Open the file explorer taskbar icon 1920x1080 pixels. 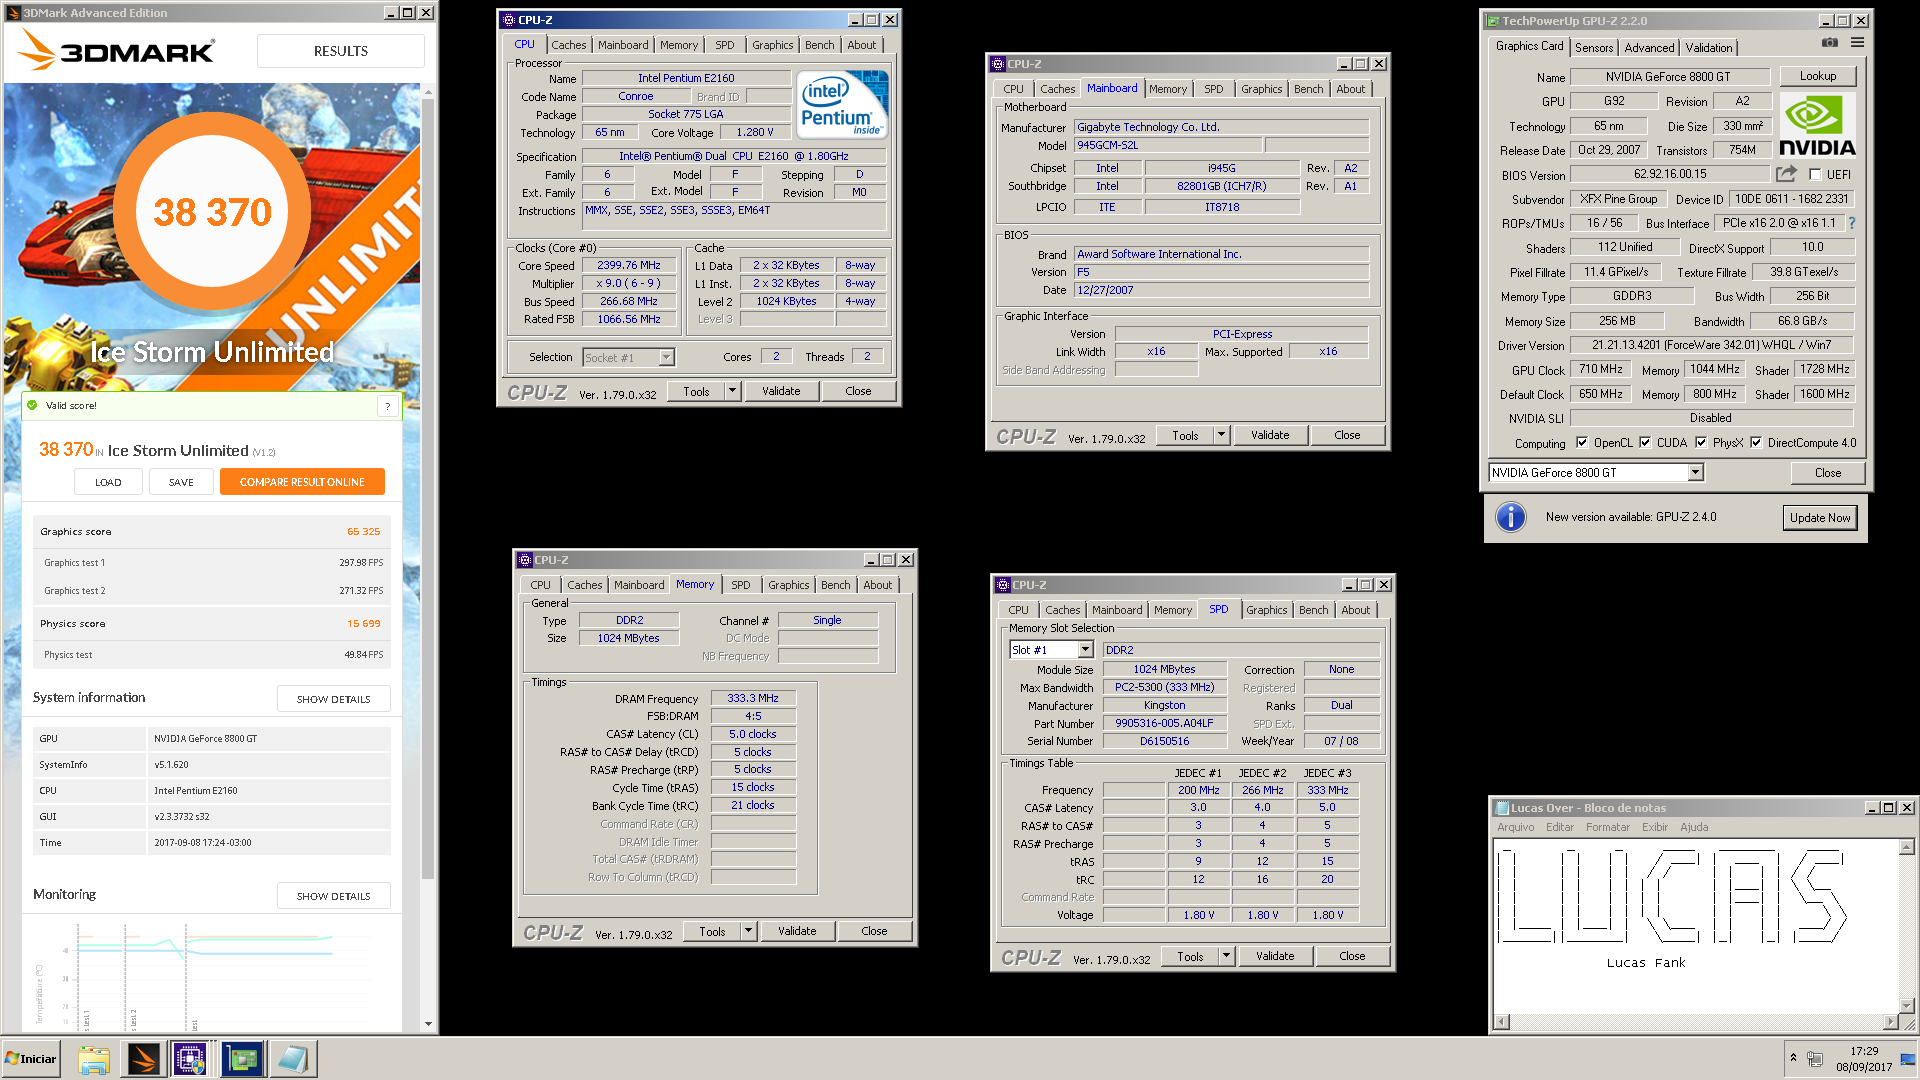click(93, 1059)
